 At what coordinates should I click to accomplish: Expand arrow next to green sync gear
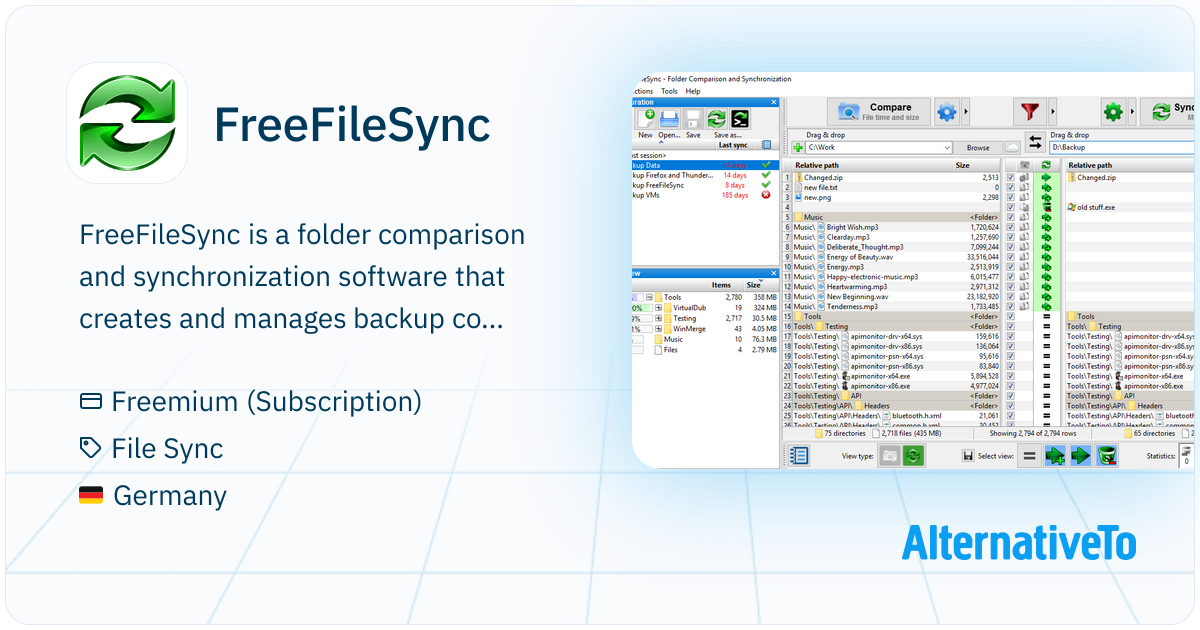(x=1133, y=112)
